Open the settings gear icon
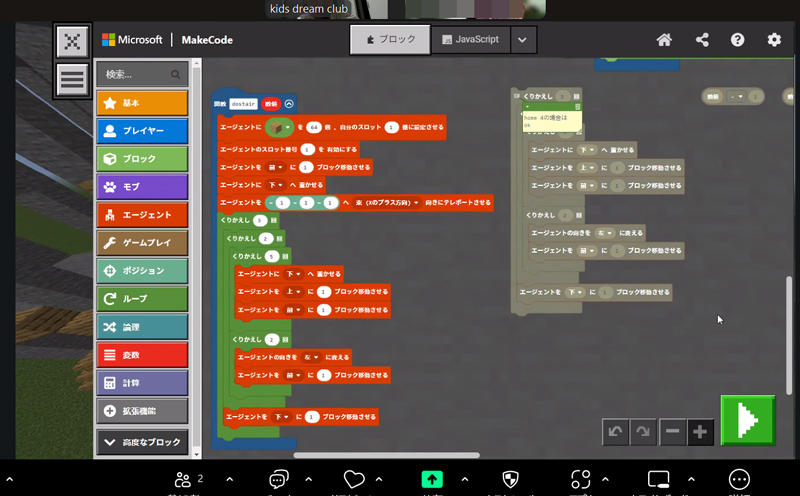 [x=774, y=40]
